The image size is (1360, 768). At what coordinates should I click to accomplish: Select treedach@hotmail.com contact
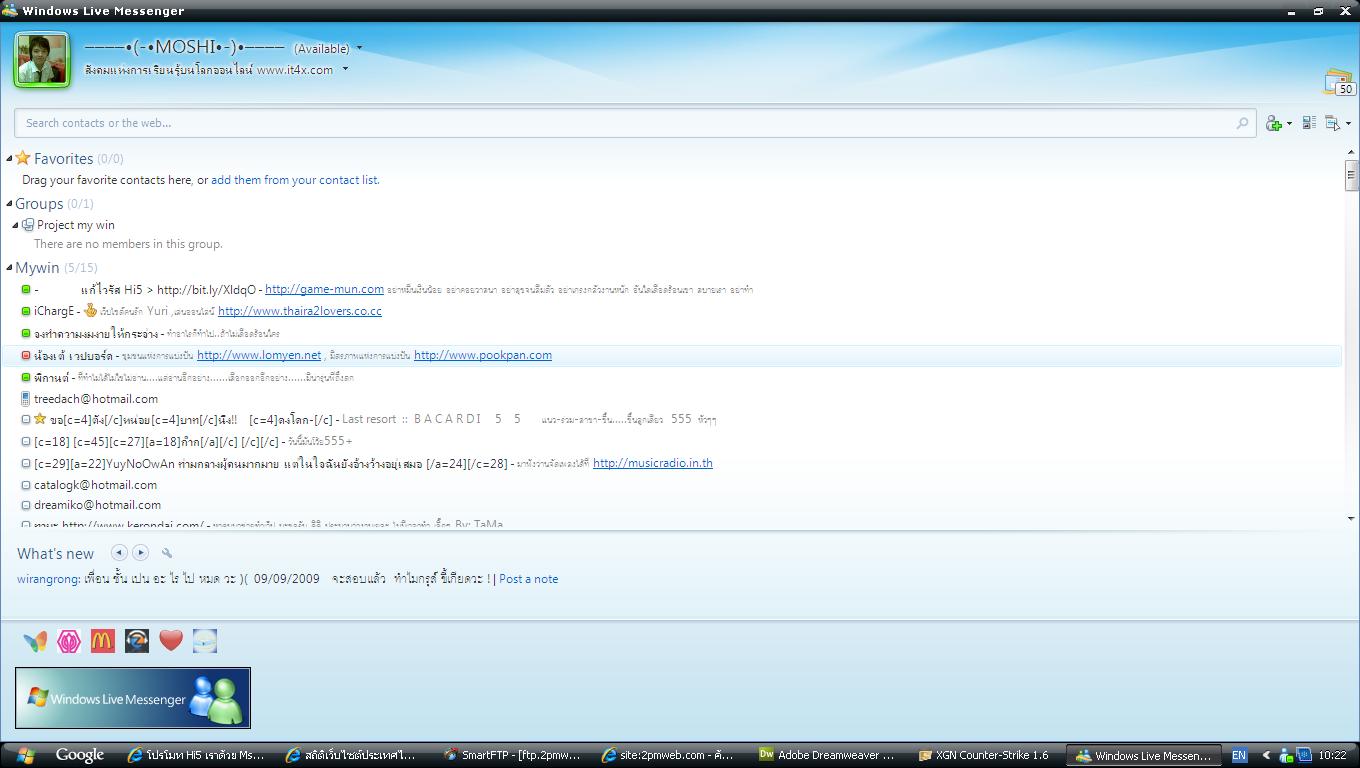[x=96, y=399]
